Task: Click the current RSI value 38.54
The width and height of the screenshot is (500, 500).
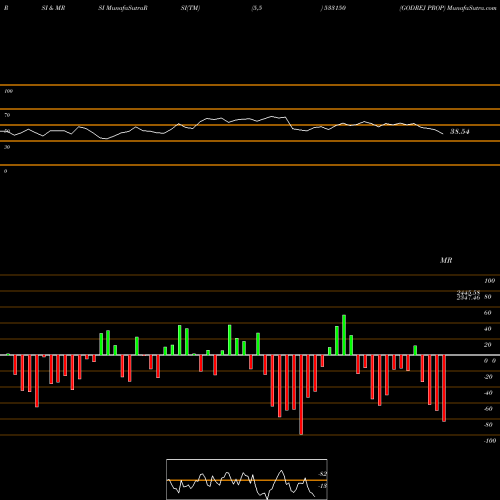Action: [460, 132]
